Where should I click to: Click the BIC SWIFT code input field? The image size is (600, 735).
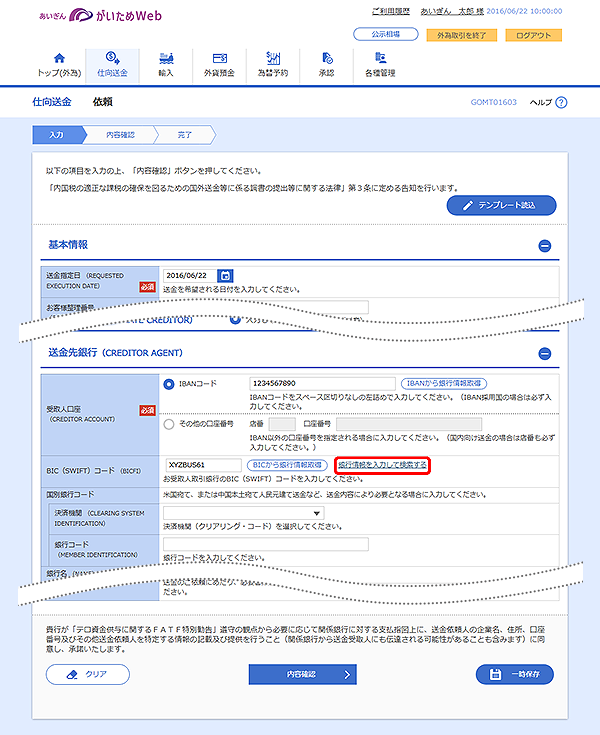(x=203, y=465)
